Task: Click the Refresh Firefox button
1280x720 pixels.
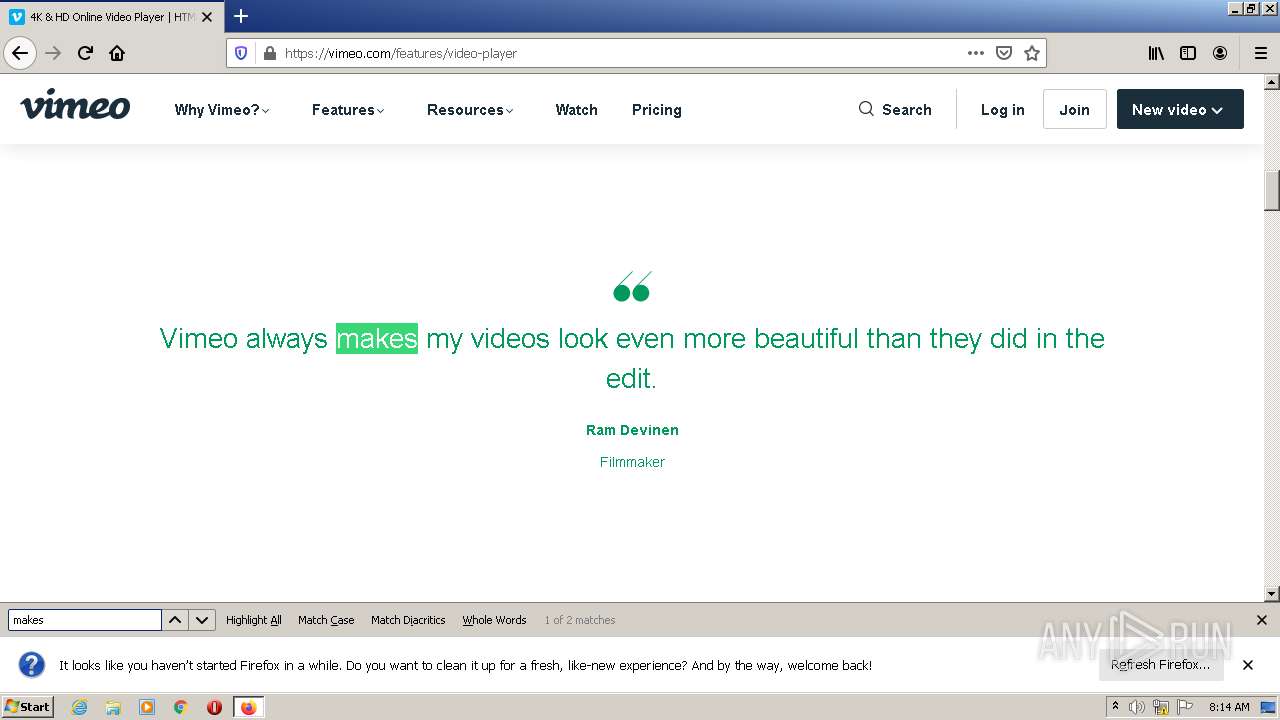Action: [1161, 665]
